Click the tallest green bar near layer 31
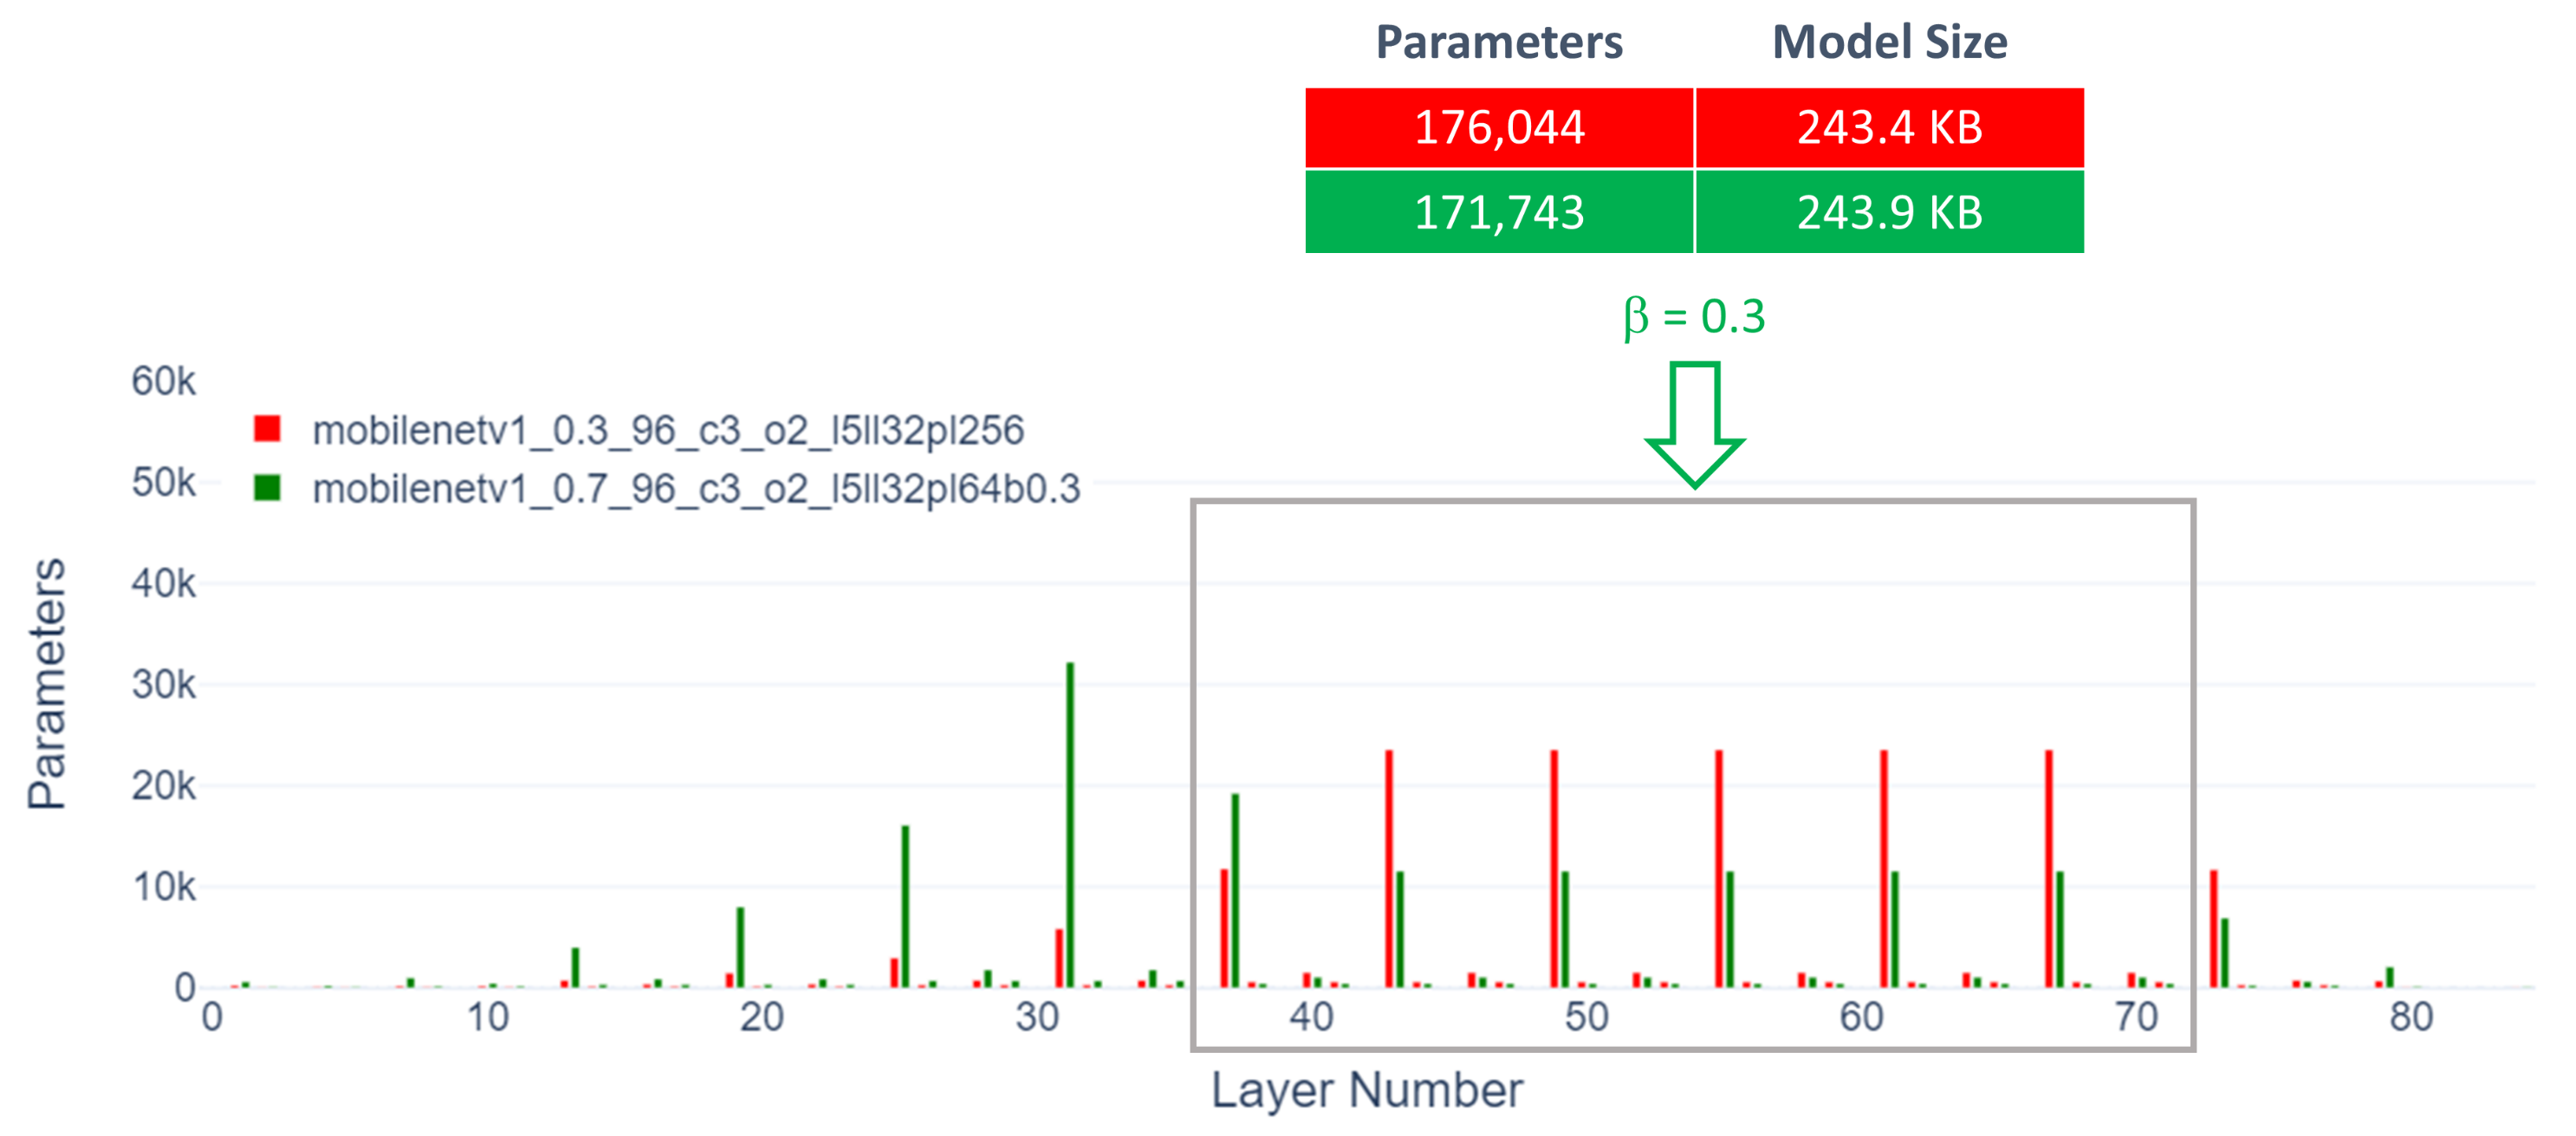This screenshot has width=2576, height=1136. [x=1070, y=825]
